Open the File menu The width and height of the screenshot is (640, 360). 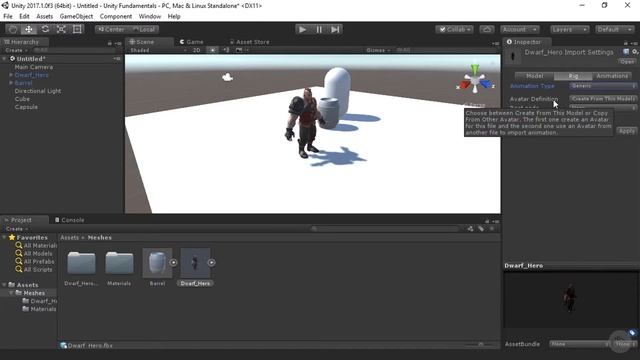pyautogui.click(x=8, y=16)
